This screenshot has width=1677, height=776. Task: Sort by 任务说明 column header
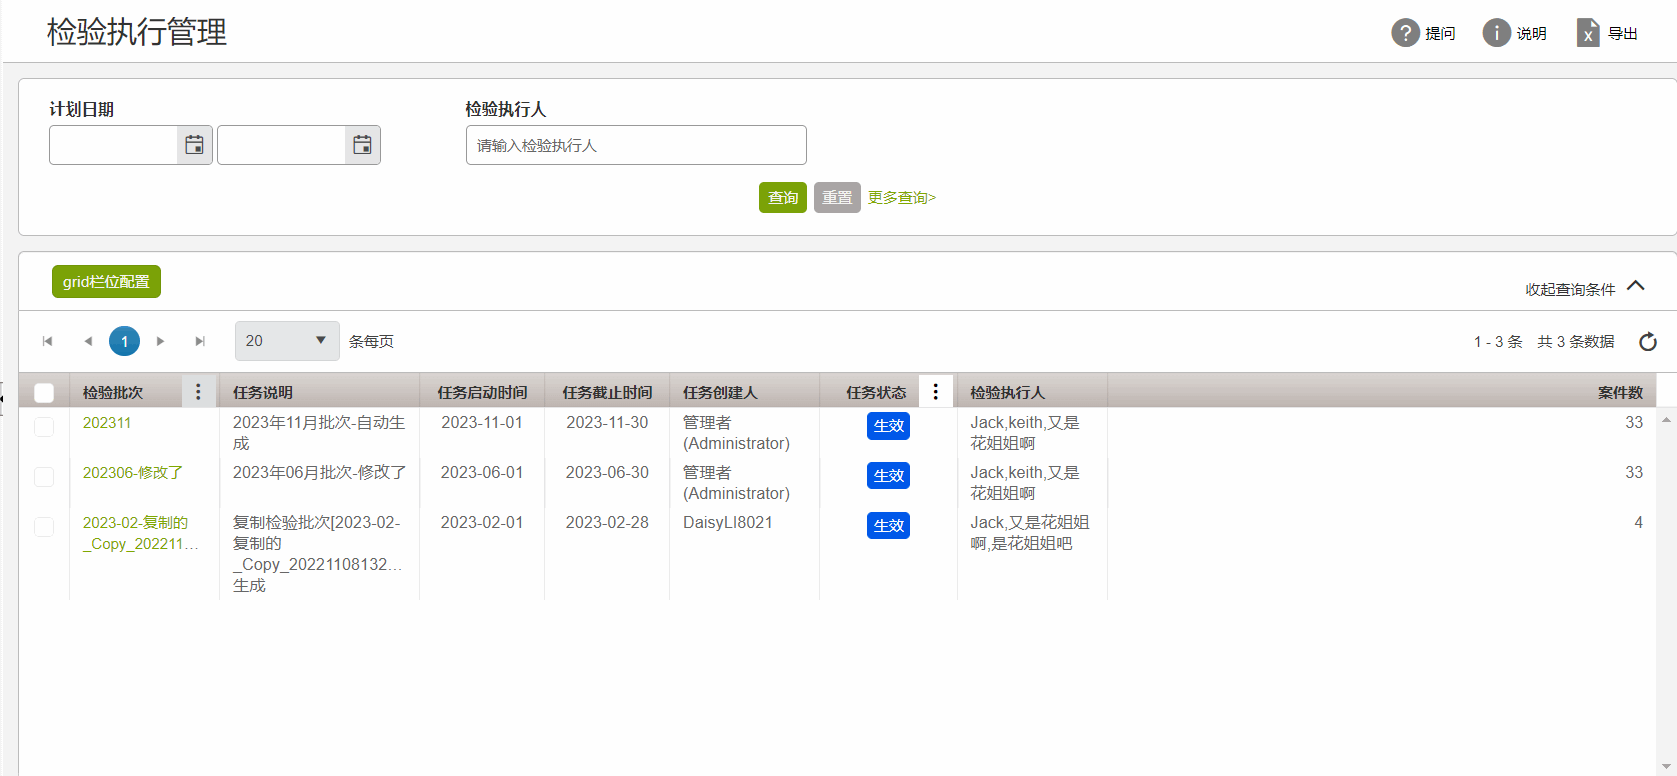pos(263,393)
